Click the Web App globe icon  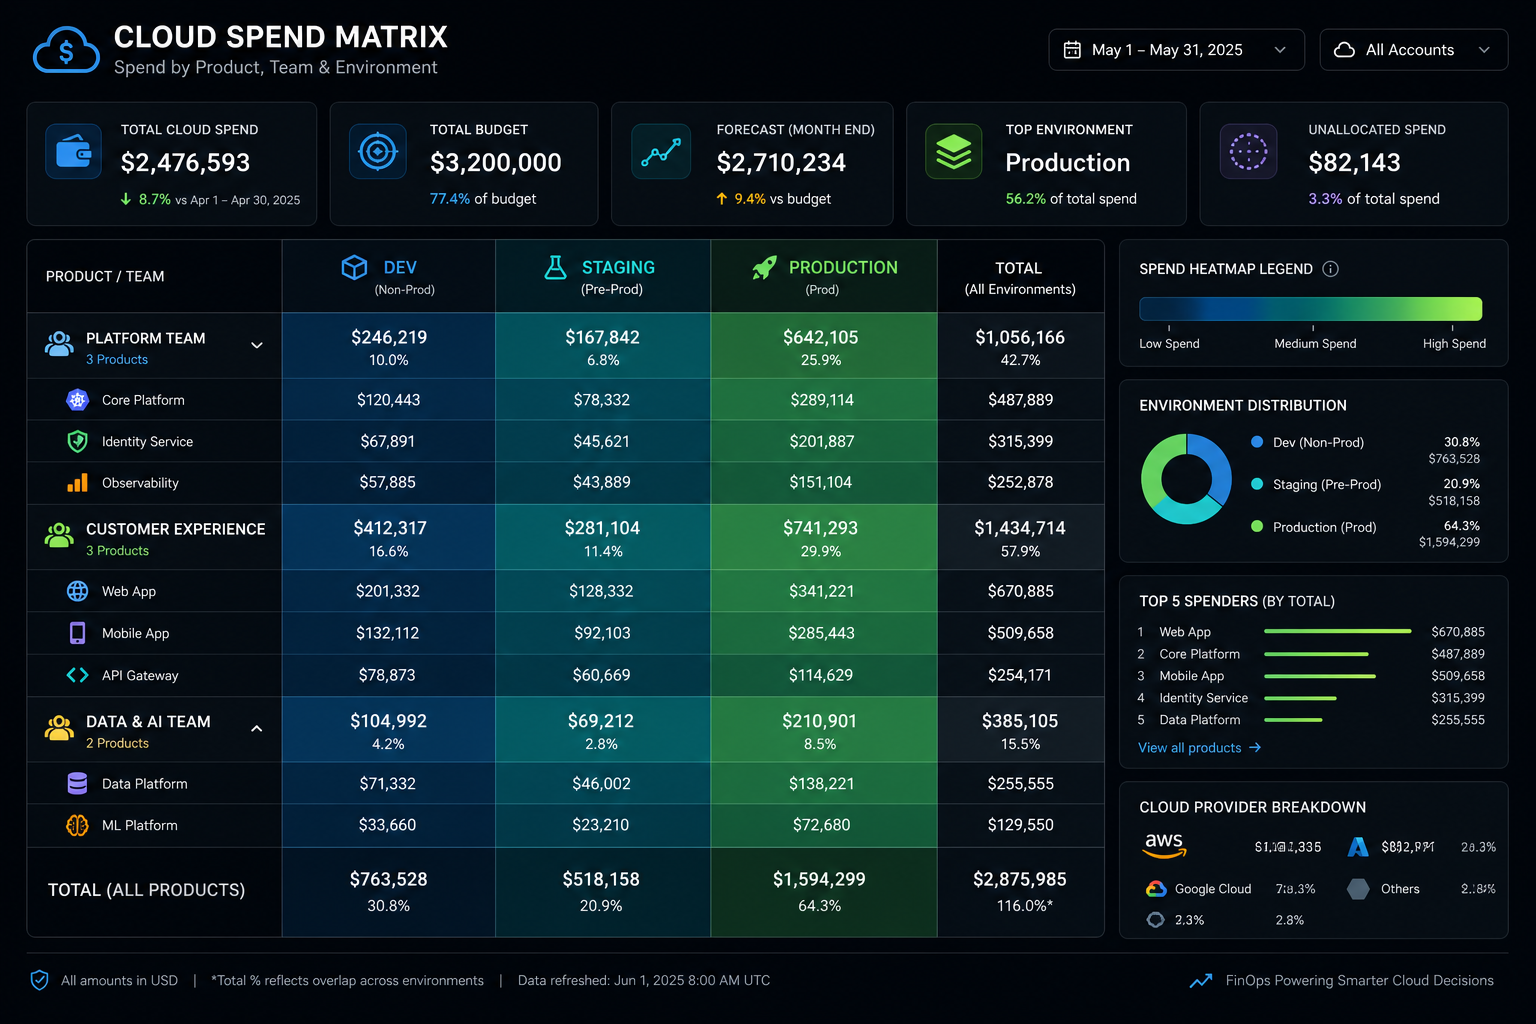pyautogui.click(x=77, y=591)
